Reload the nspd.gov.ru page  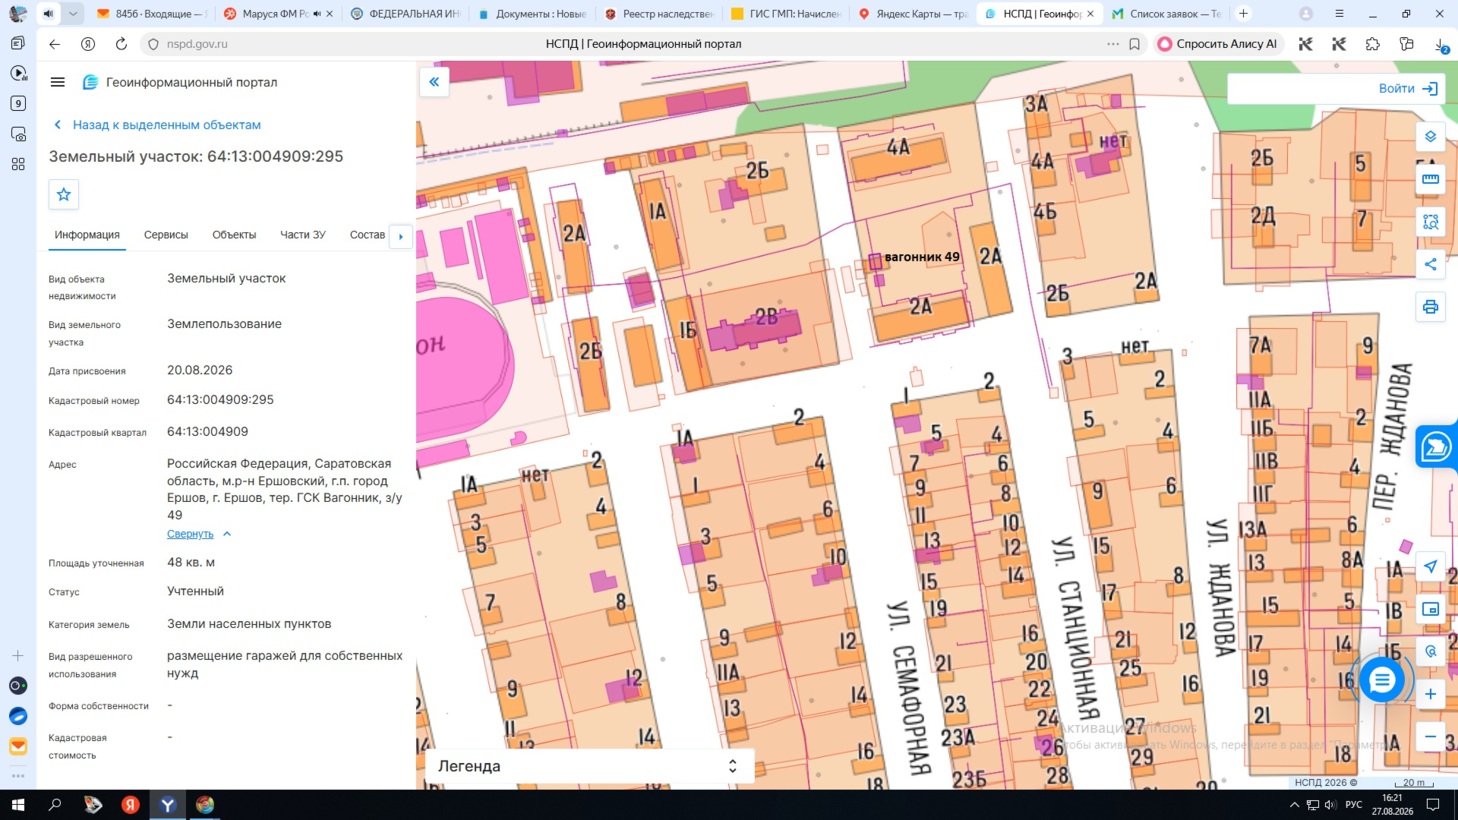pos(121,44)
